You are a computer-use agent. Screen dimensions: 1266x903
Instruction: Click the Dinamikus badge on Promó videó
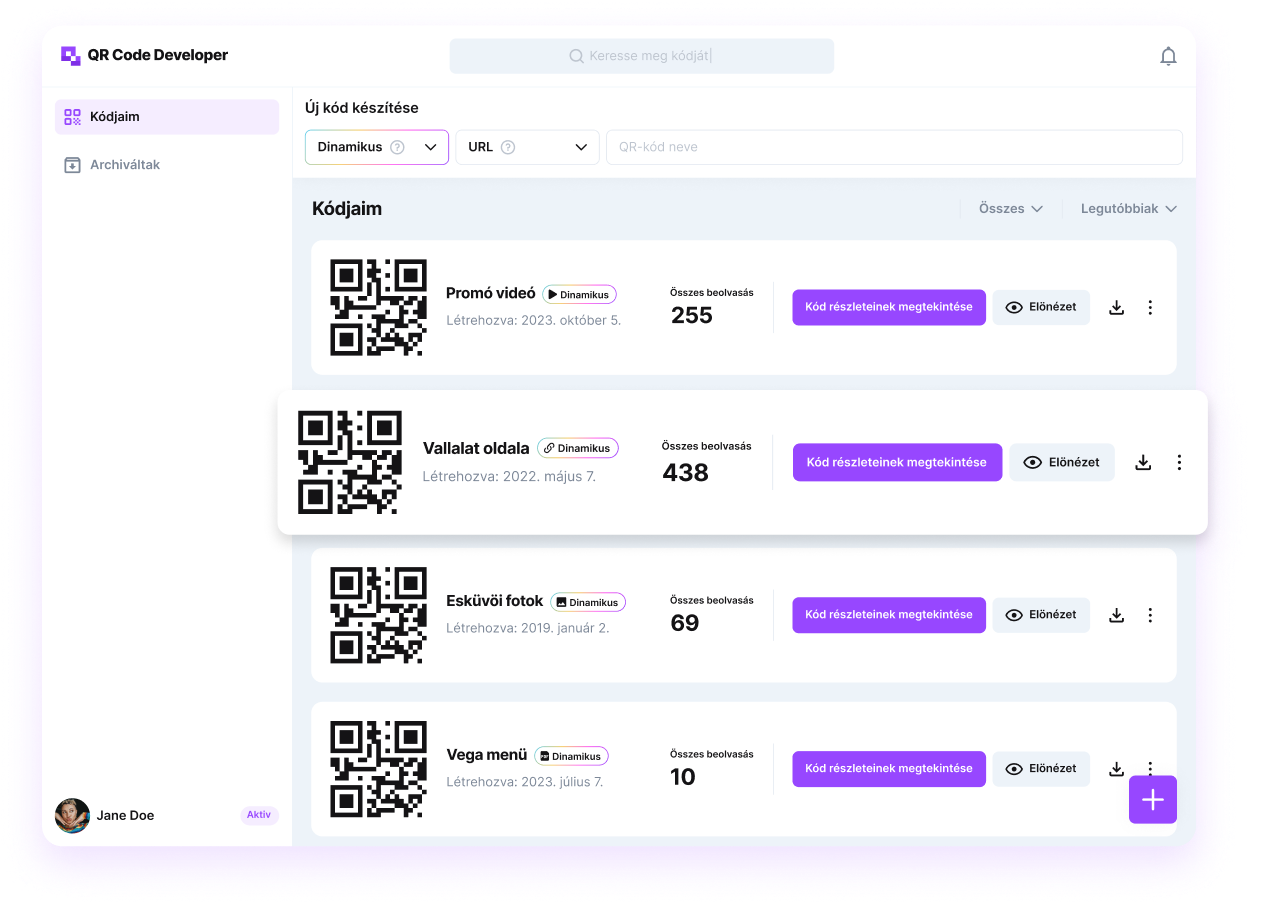point(580,295)
